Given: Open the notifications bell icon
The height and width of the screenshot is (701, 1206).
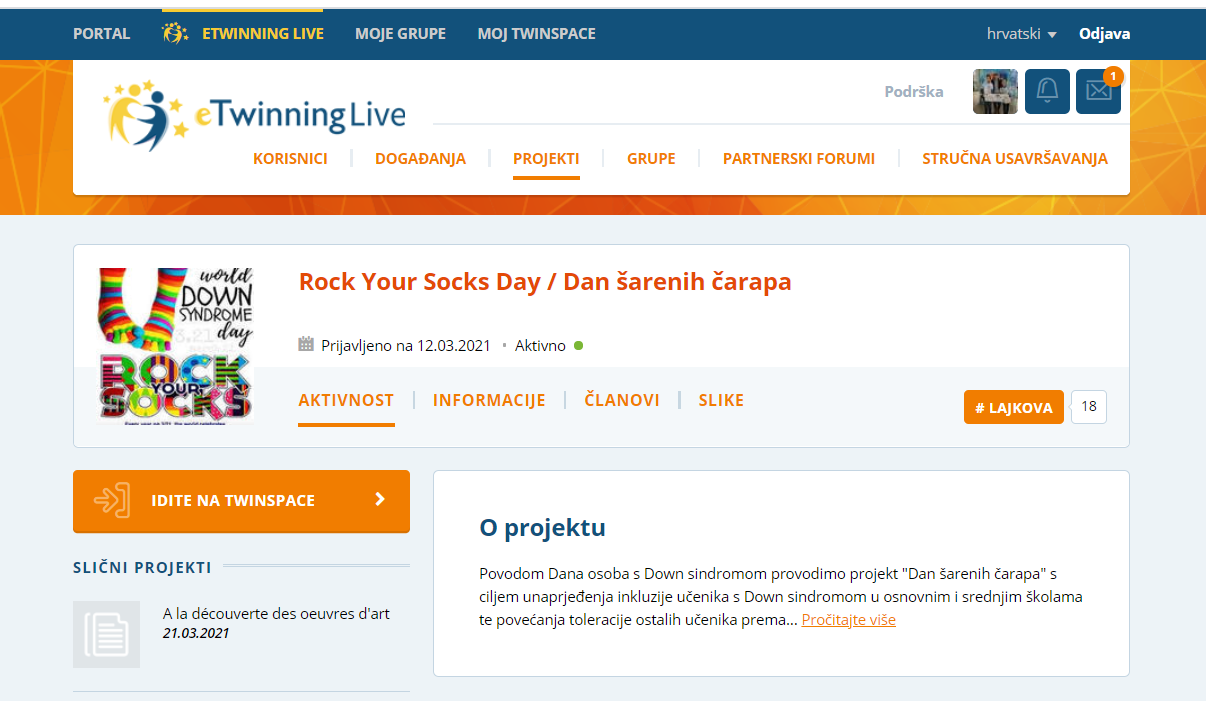Looking at the screenshot, I should tap(1047, 91).
